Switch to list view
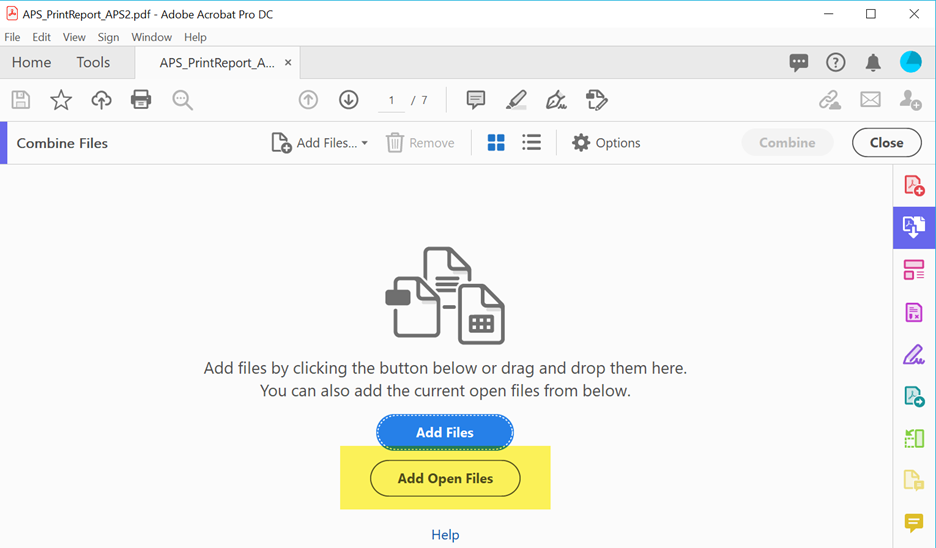The image size is (936, 548). 531,143
